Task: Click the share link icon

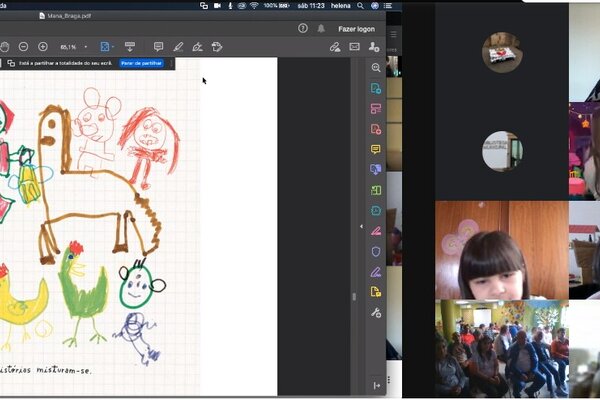Action: point(335,47)
